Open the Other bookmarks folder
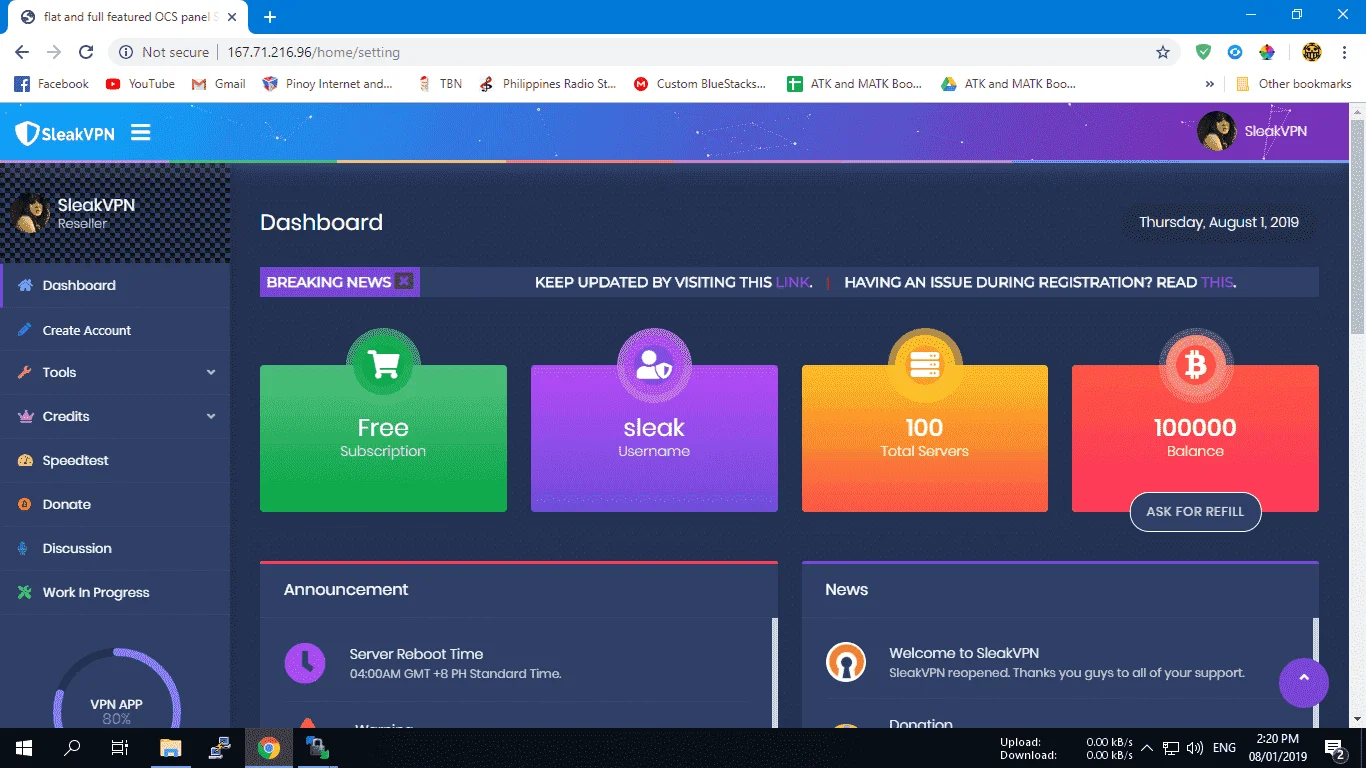 (1293, 84)
